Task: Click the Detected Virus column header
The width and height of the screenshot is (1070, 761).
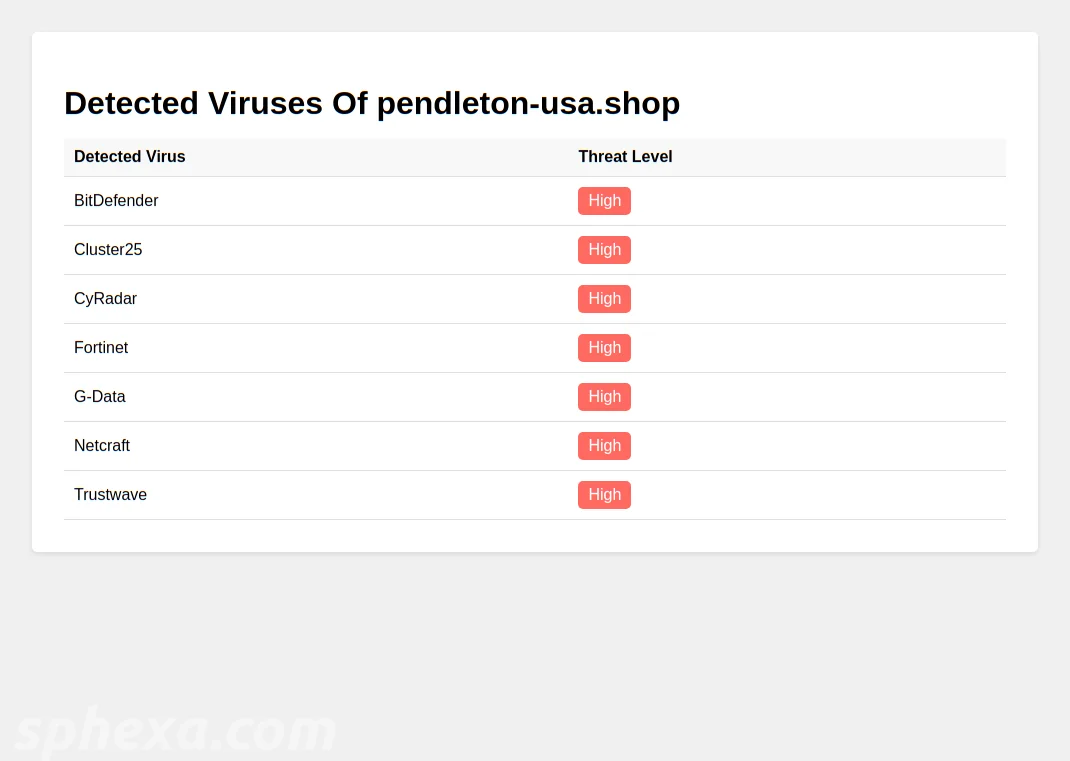Action: click(130, 157)
